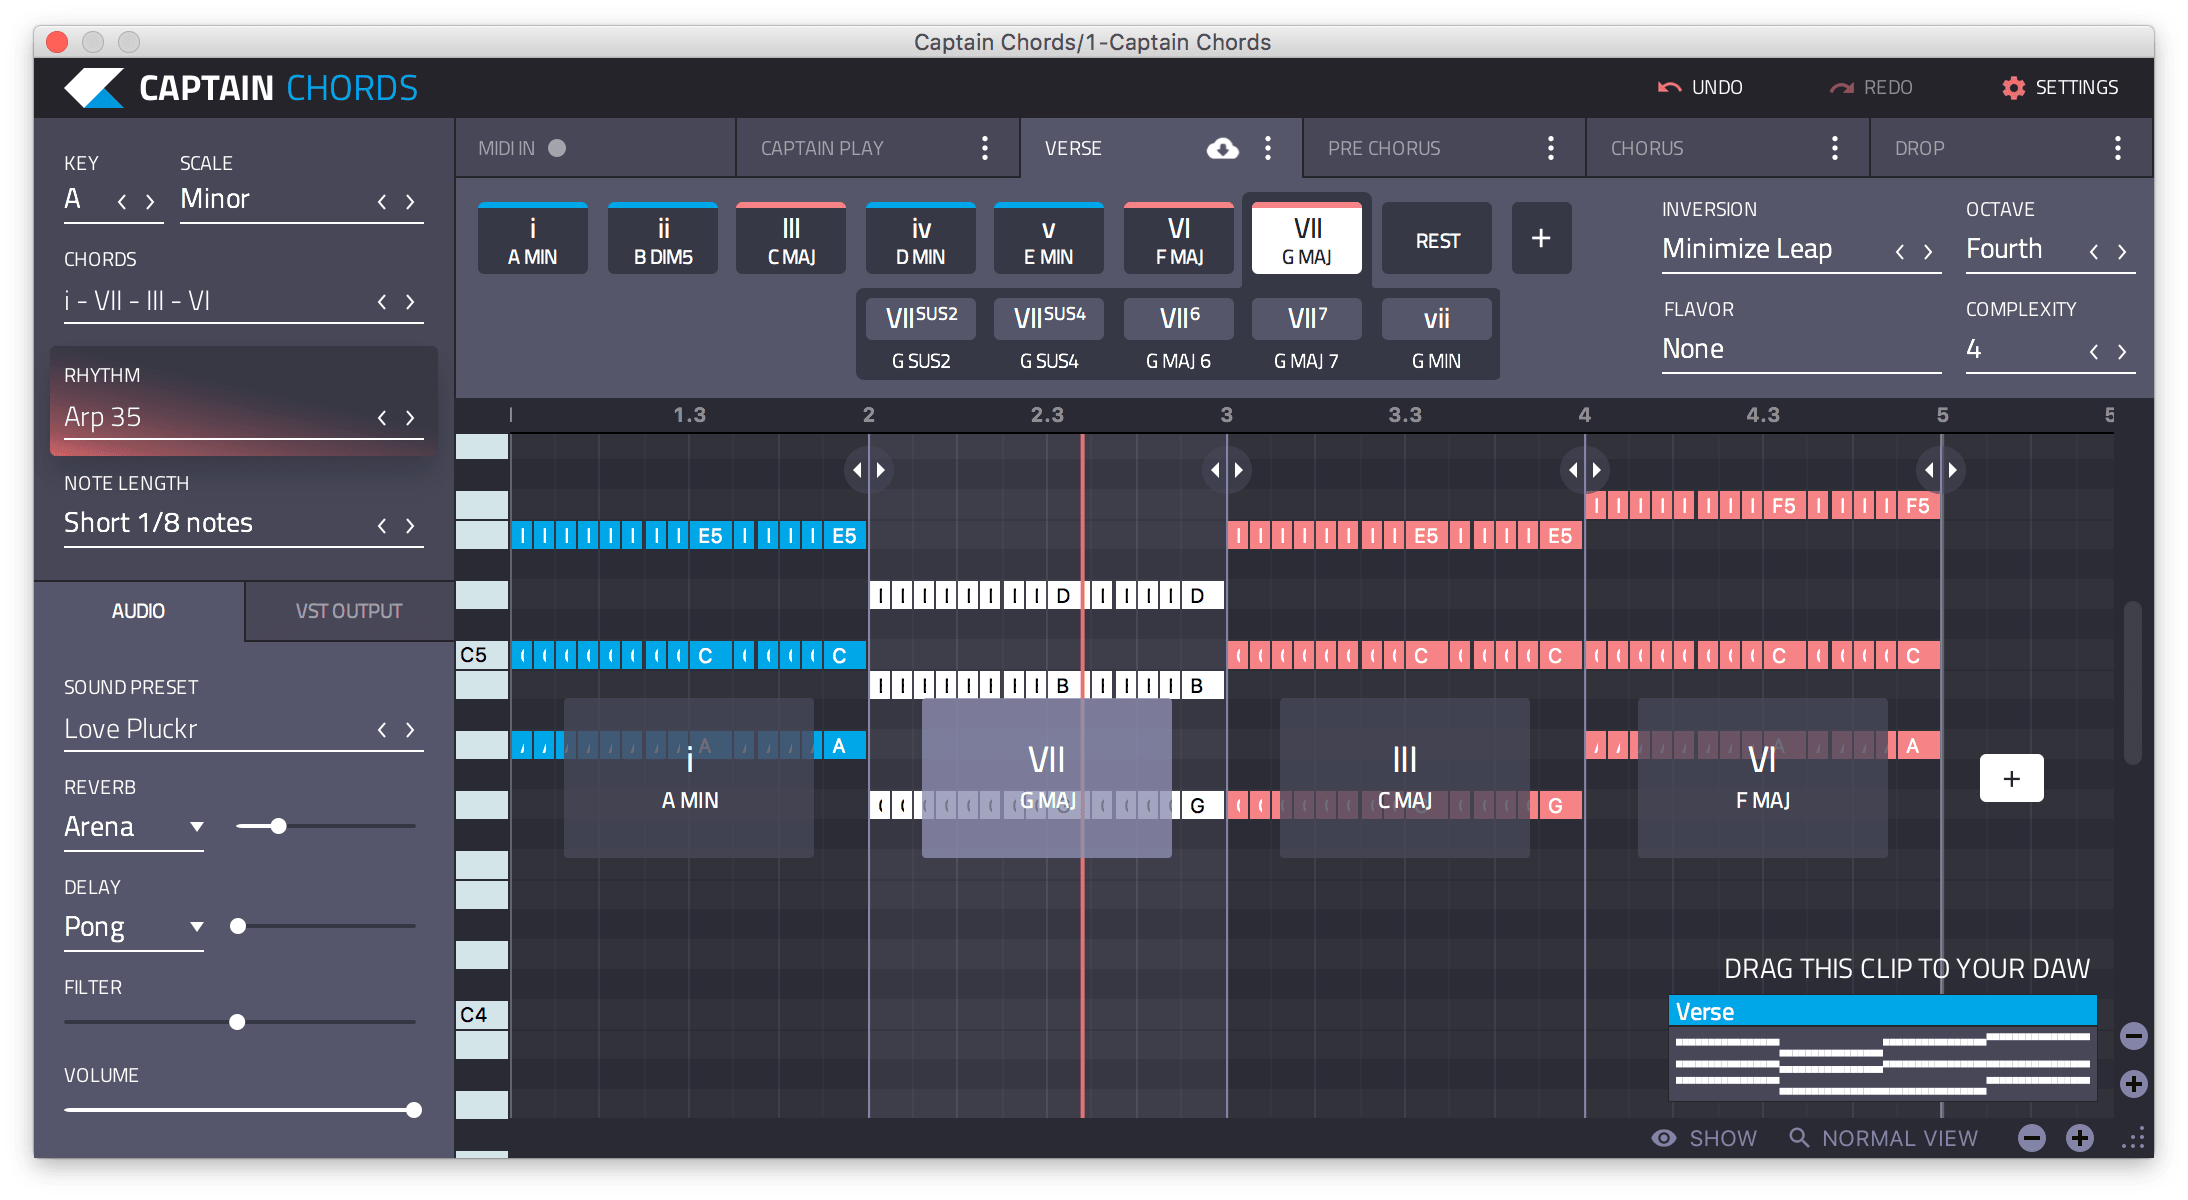The image size is (2188, 1200).
Task: Open the Drop tab
Action: [1919, 149]
